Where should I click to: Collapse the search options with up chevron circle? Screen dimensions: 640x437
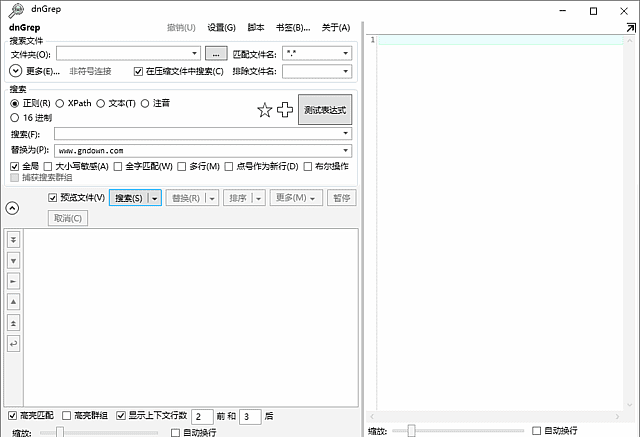point(12,208)
